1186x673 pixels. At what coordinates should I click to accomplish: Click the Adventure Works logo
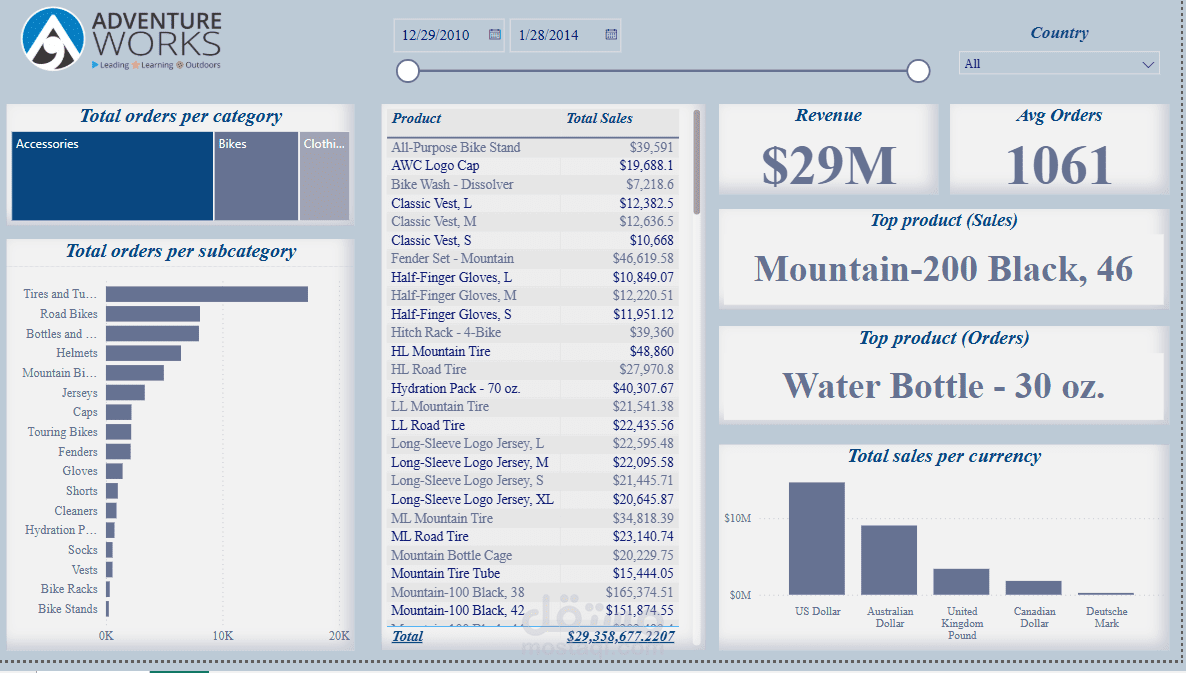click(122, 39)
